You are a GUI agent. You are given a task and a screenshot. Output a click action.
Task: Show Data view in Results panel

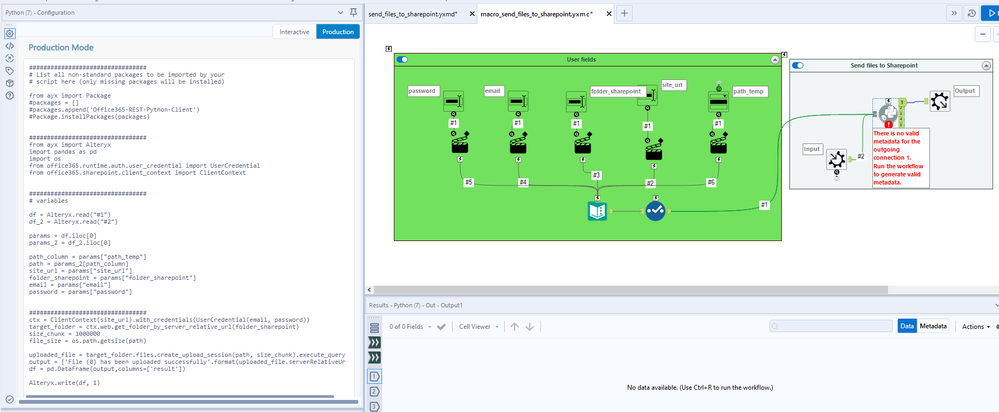907,326
